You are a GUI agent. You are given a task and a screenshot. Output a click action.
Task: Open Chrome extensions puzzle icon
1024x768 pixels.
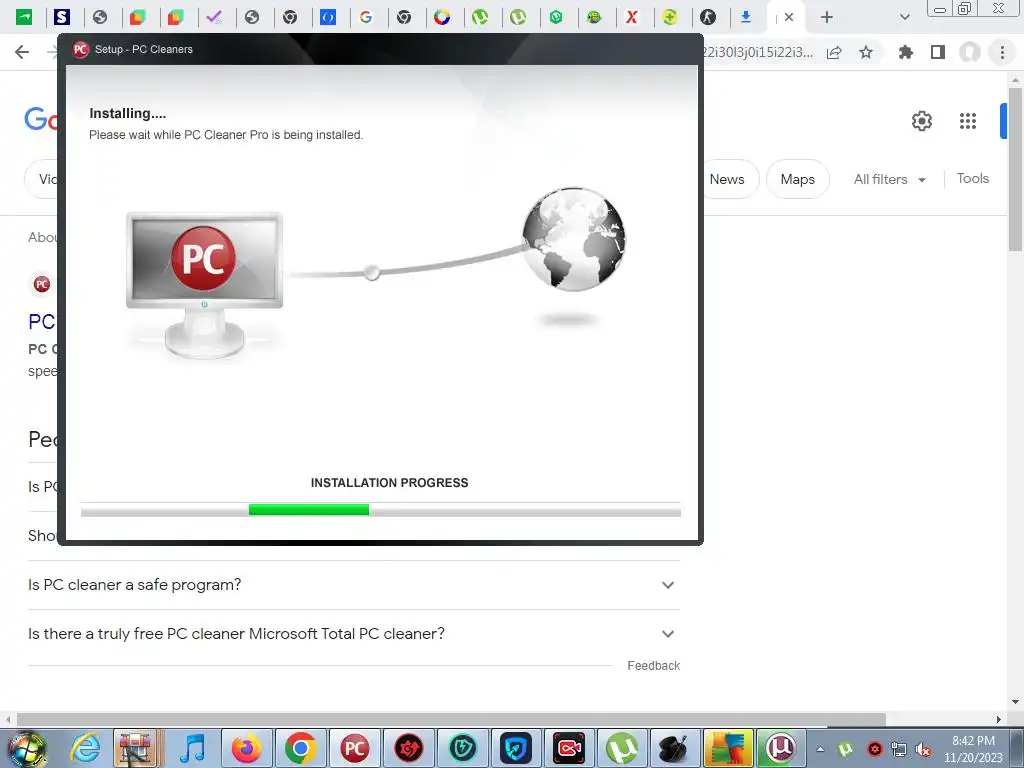905,52
